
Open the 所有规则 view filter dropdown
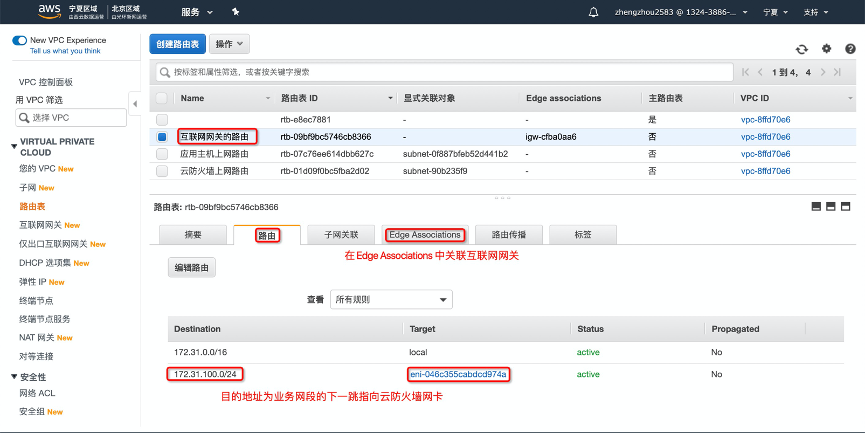click(x=393, y=299)
